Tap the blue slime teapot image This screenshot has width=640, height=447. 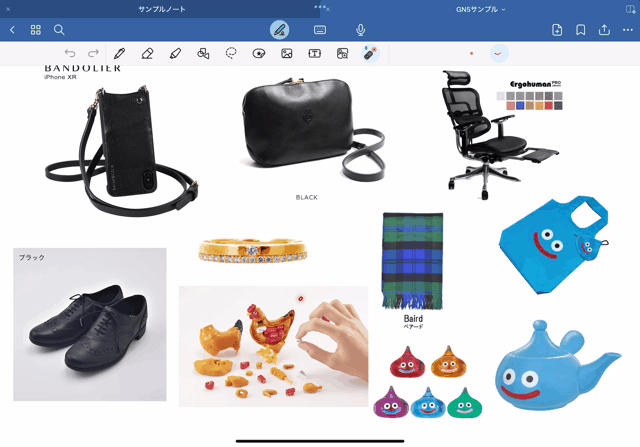[557, 365]
